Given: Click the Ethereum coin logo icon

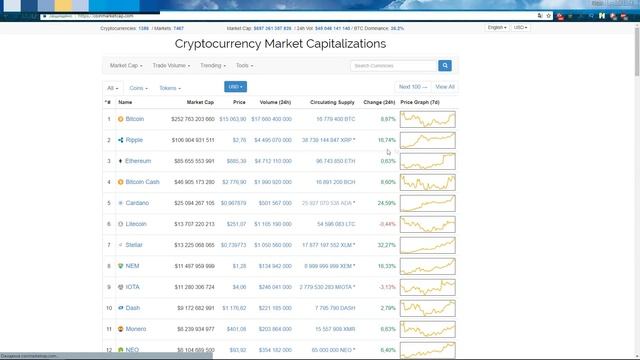Looking at the screenshot, I should coord(120,161).
